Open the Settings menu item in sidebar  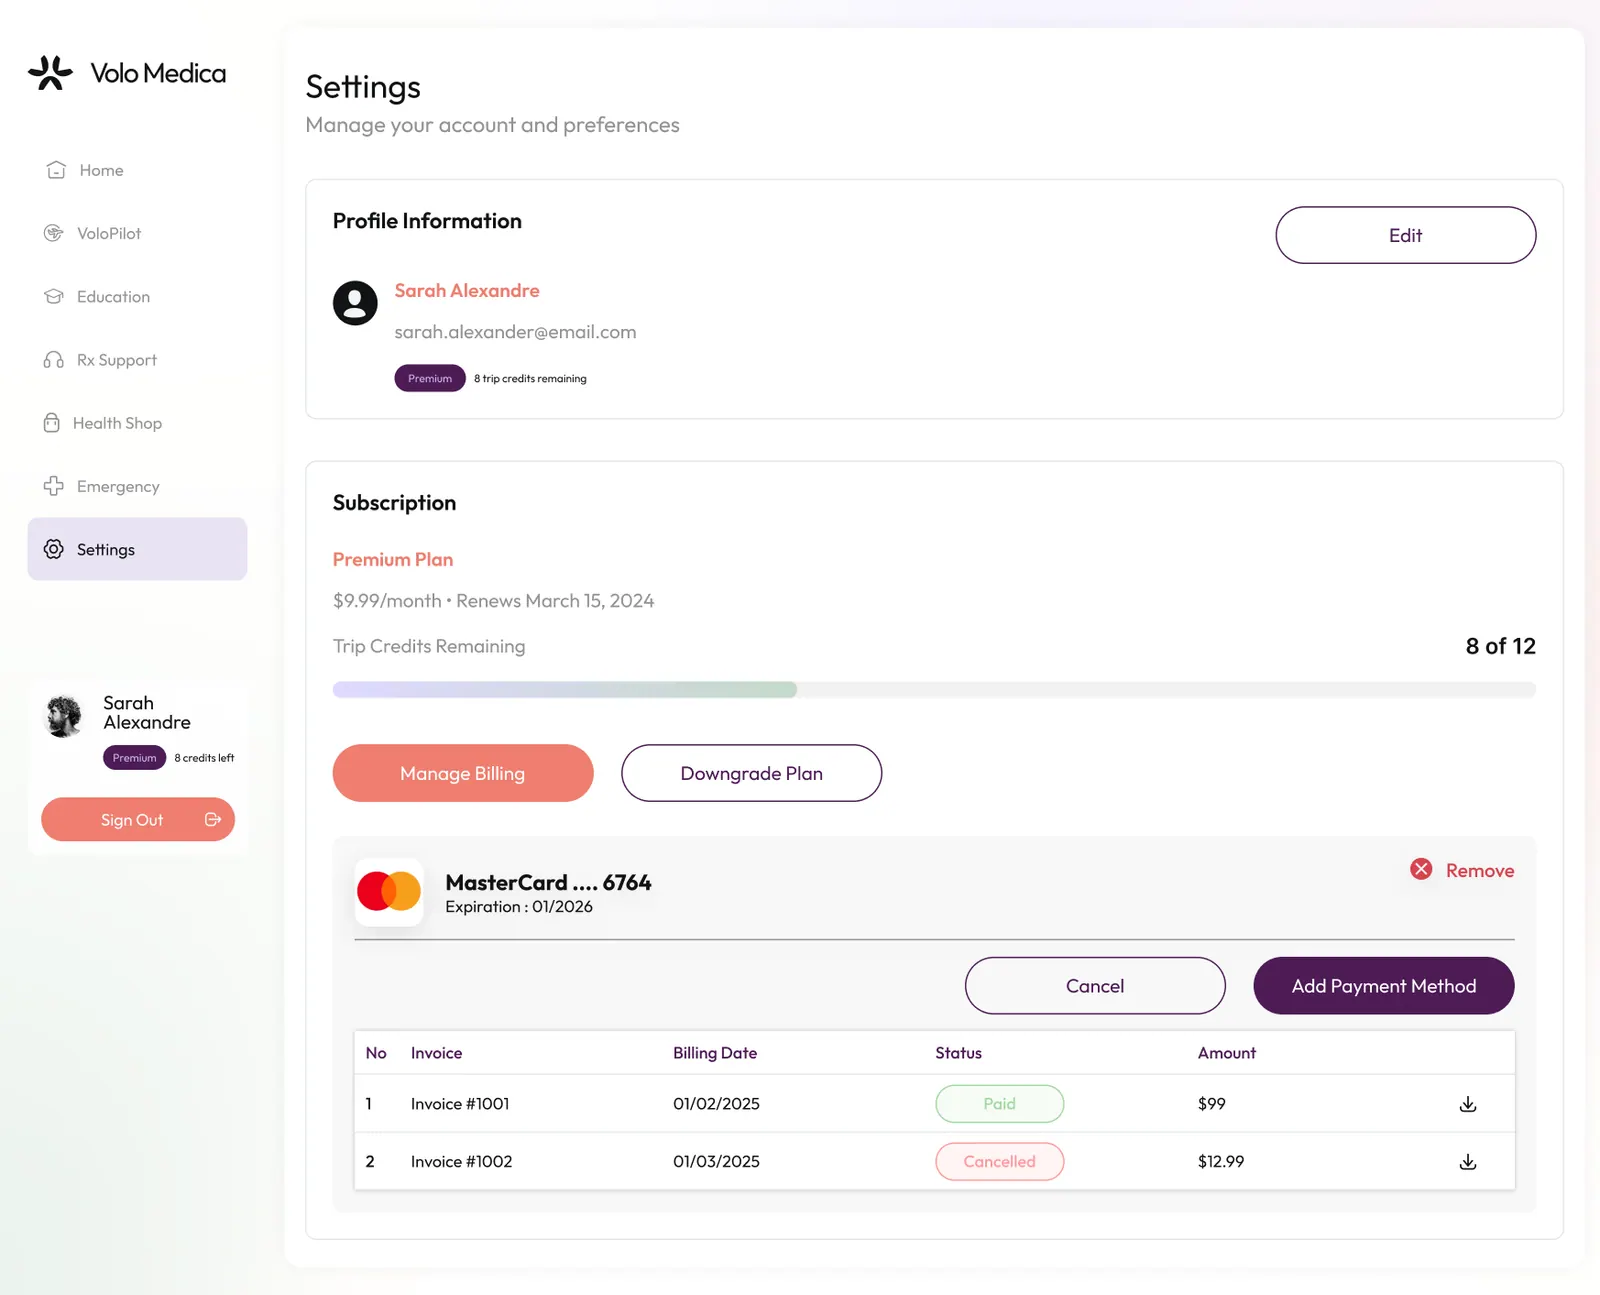(137, 549)
